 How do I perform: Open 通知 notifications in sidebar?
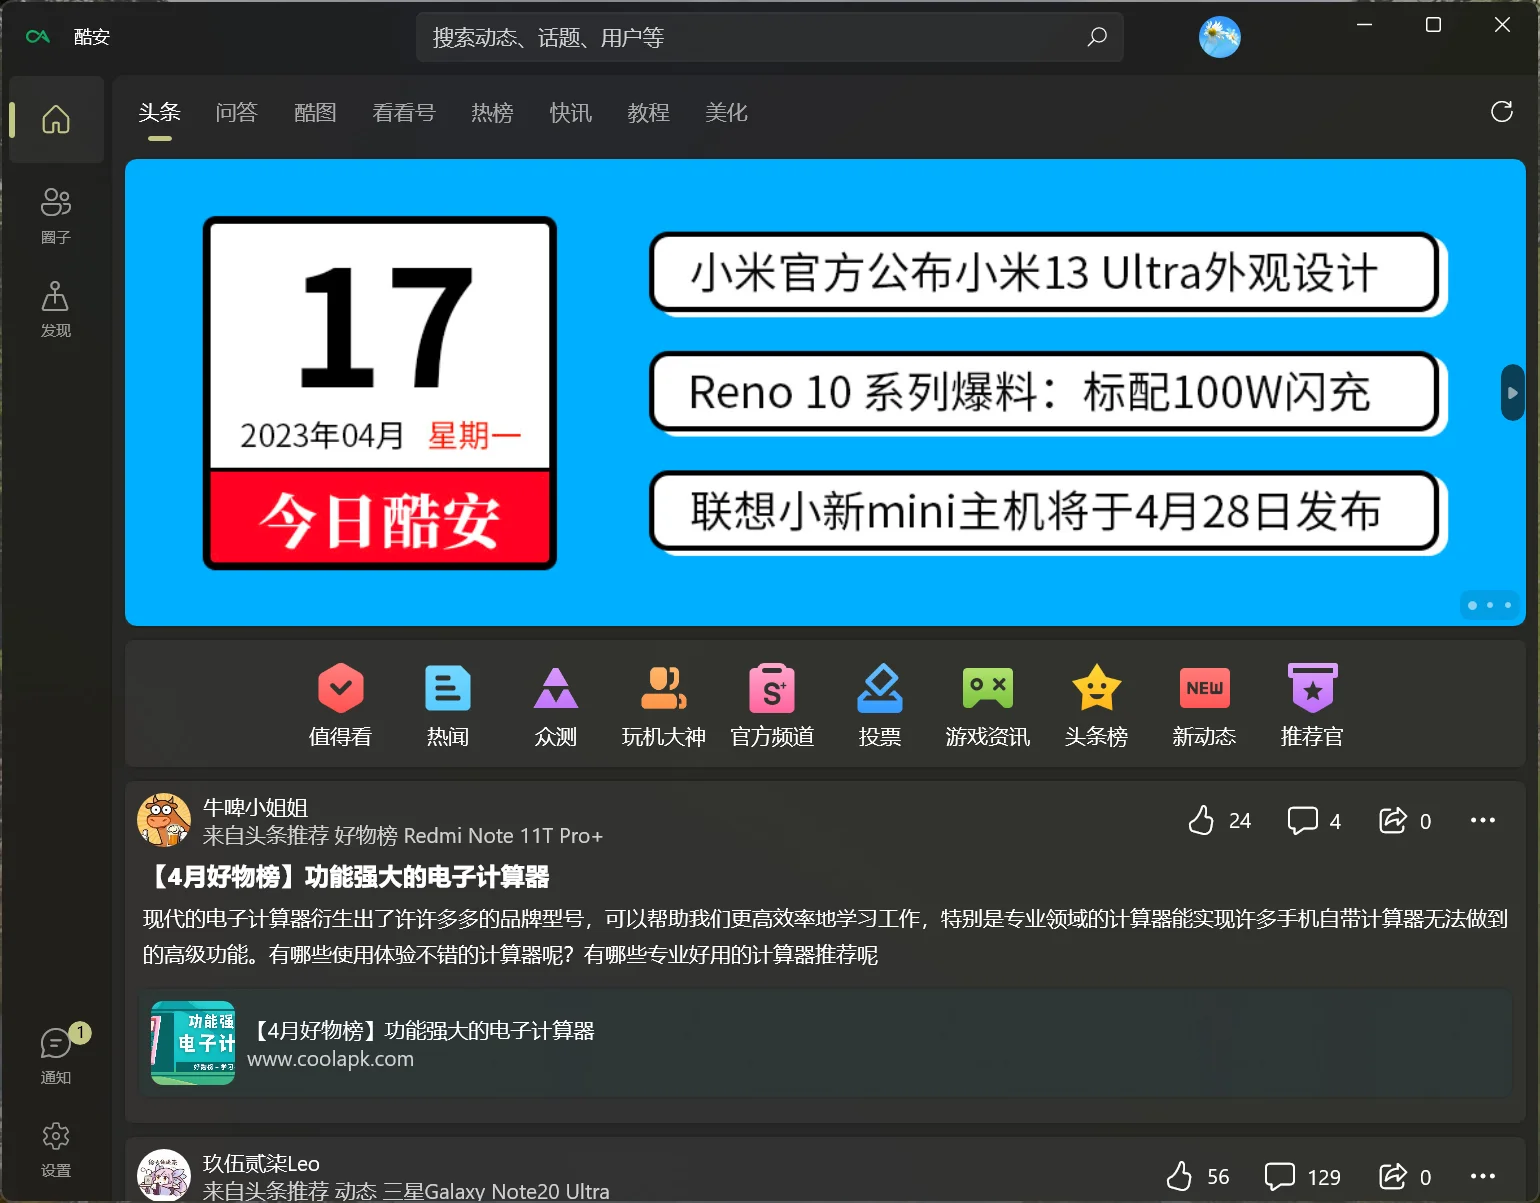(x=56, y=1054)
